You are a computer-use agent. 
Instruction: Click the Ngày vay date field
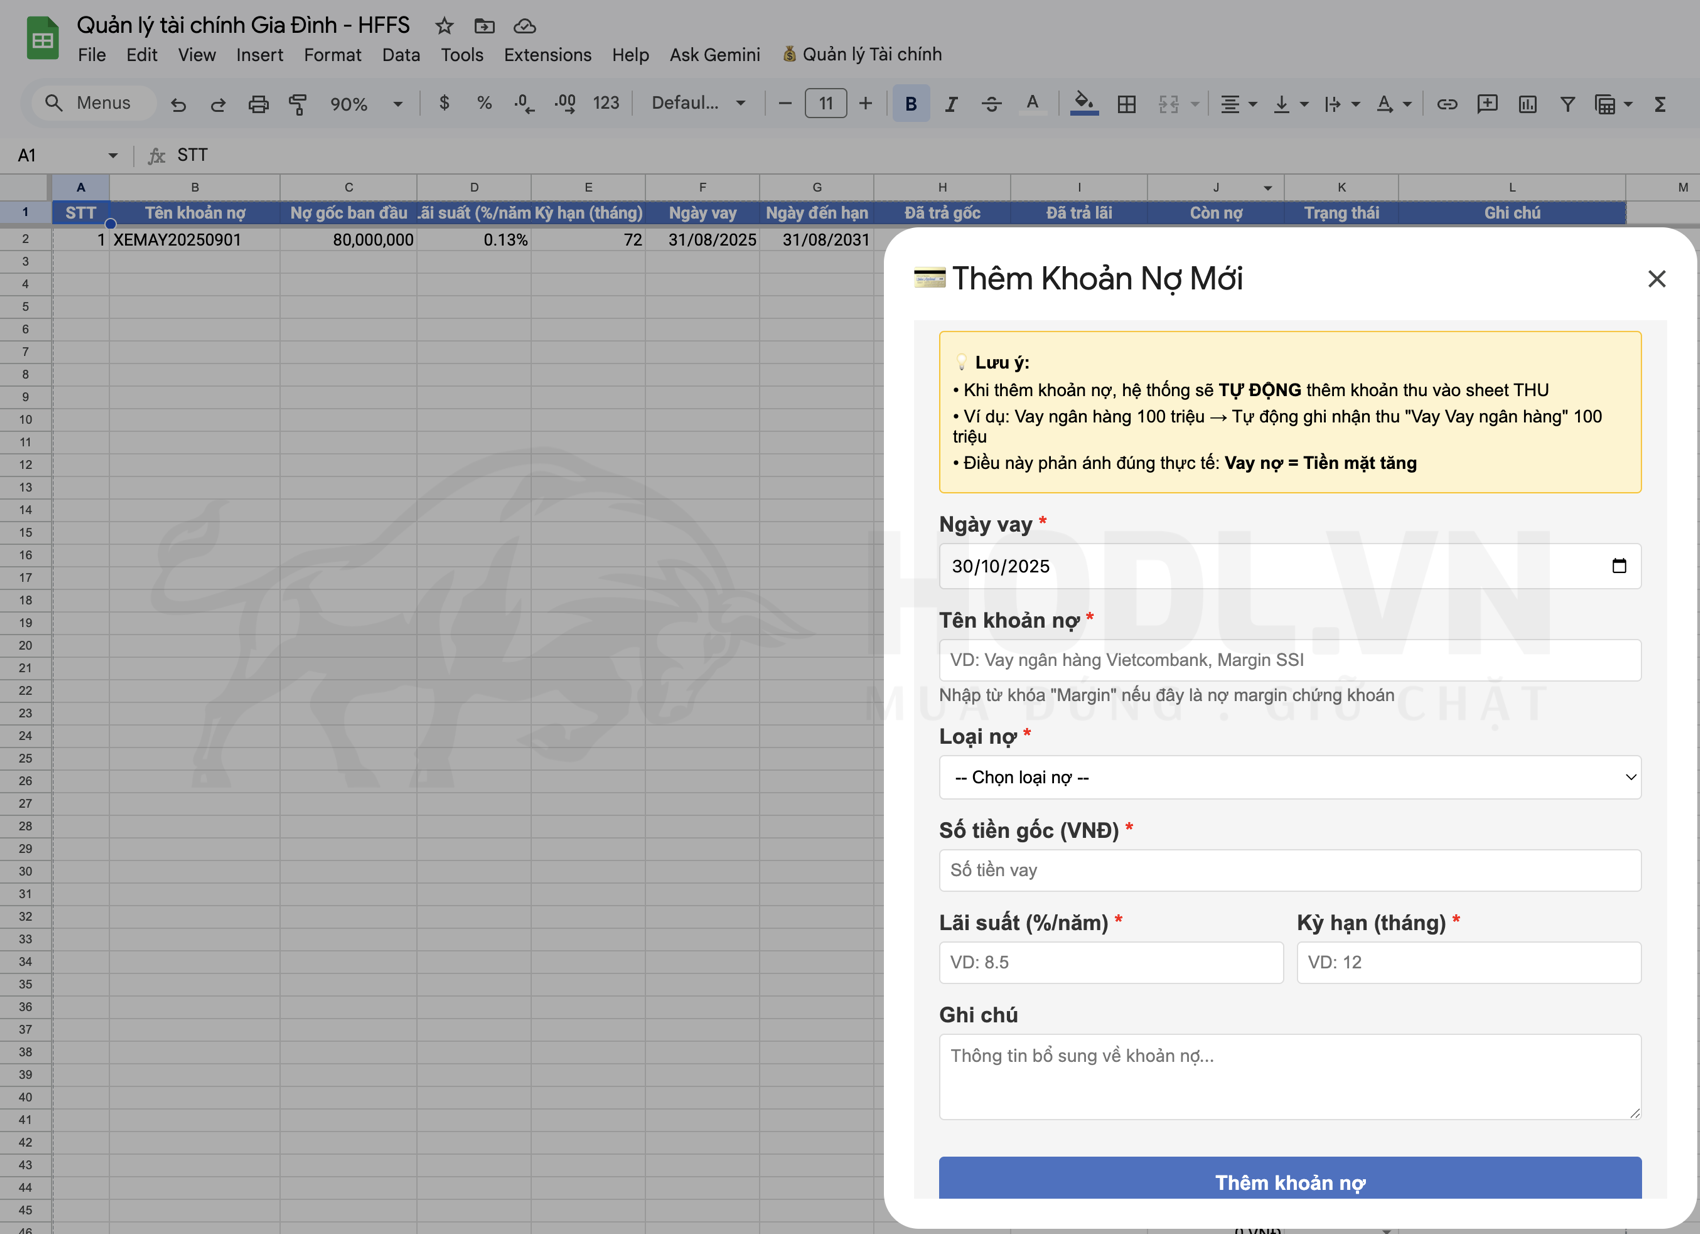click(x=1289, y=566)
